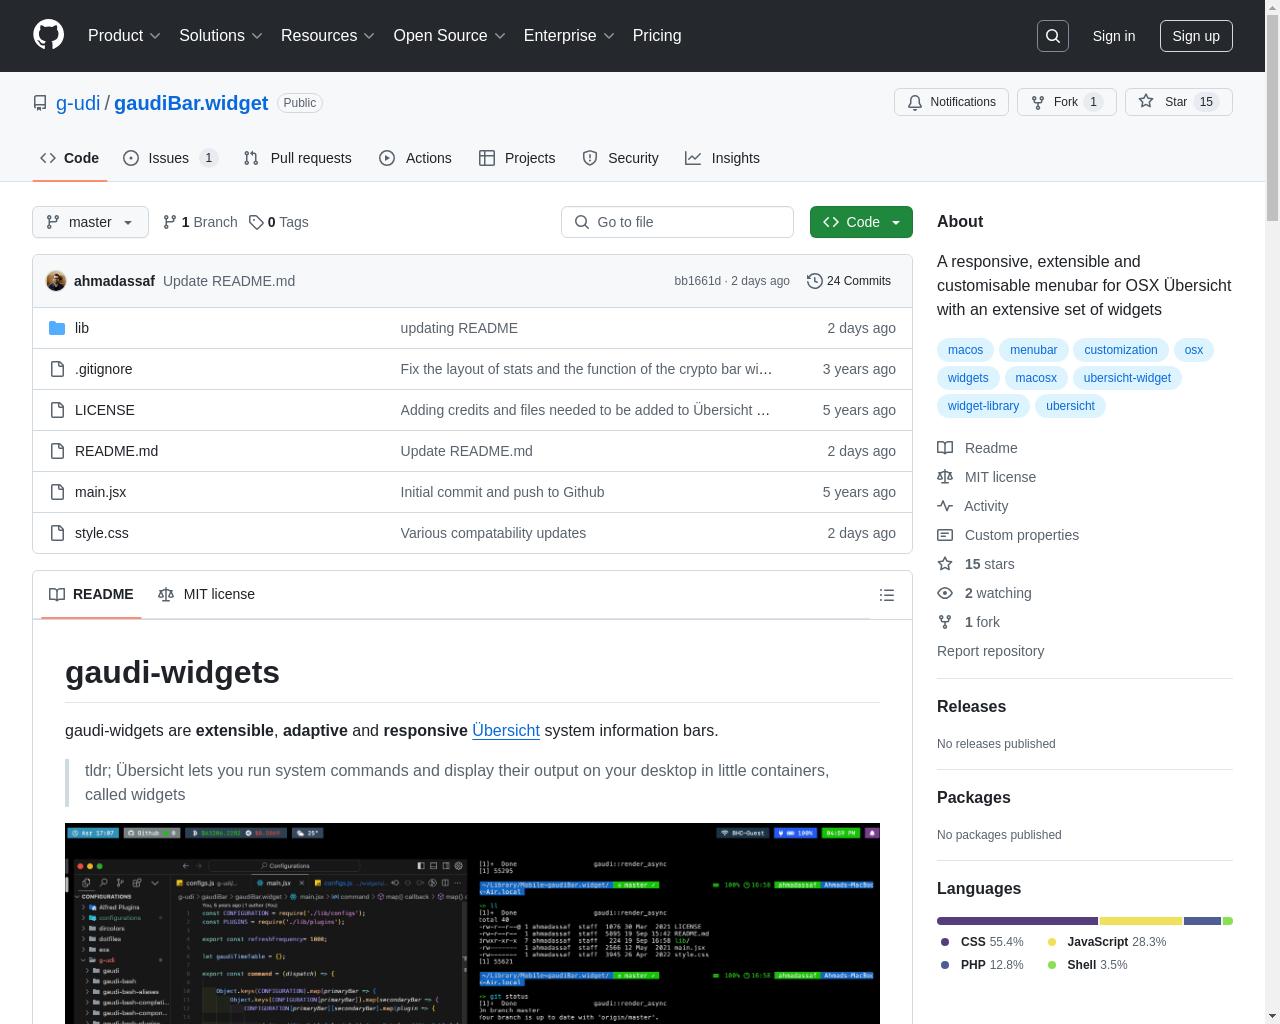Click the Shell 3.5% language entry

coord(1086,965)
